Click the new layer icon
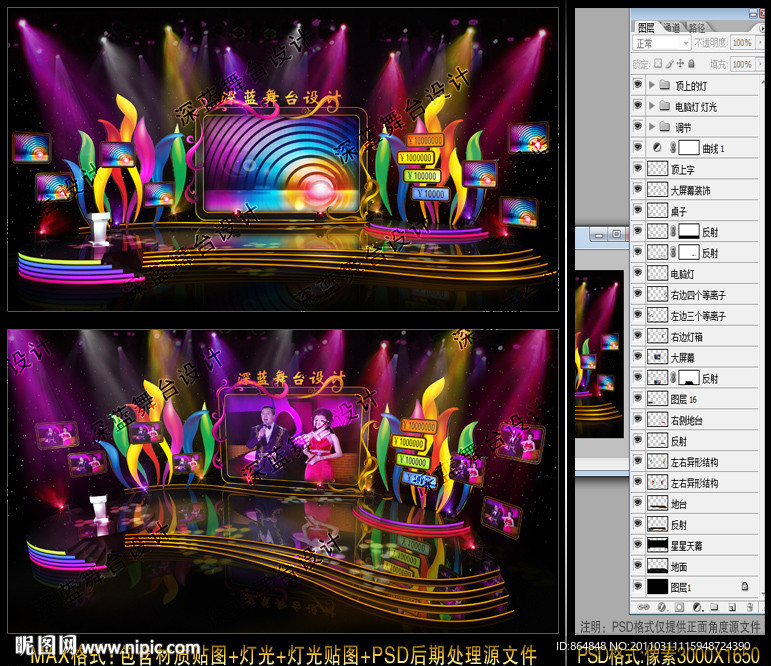Screen dimensions: 771x666 (731, 607)
